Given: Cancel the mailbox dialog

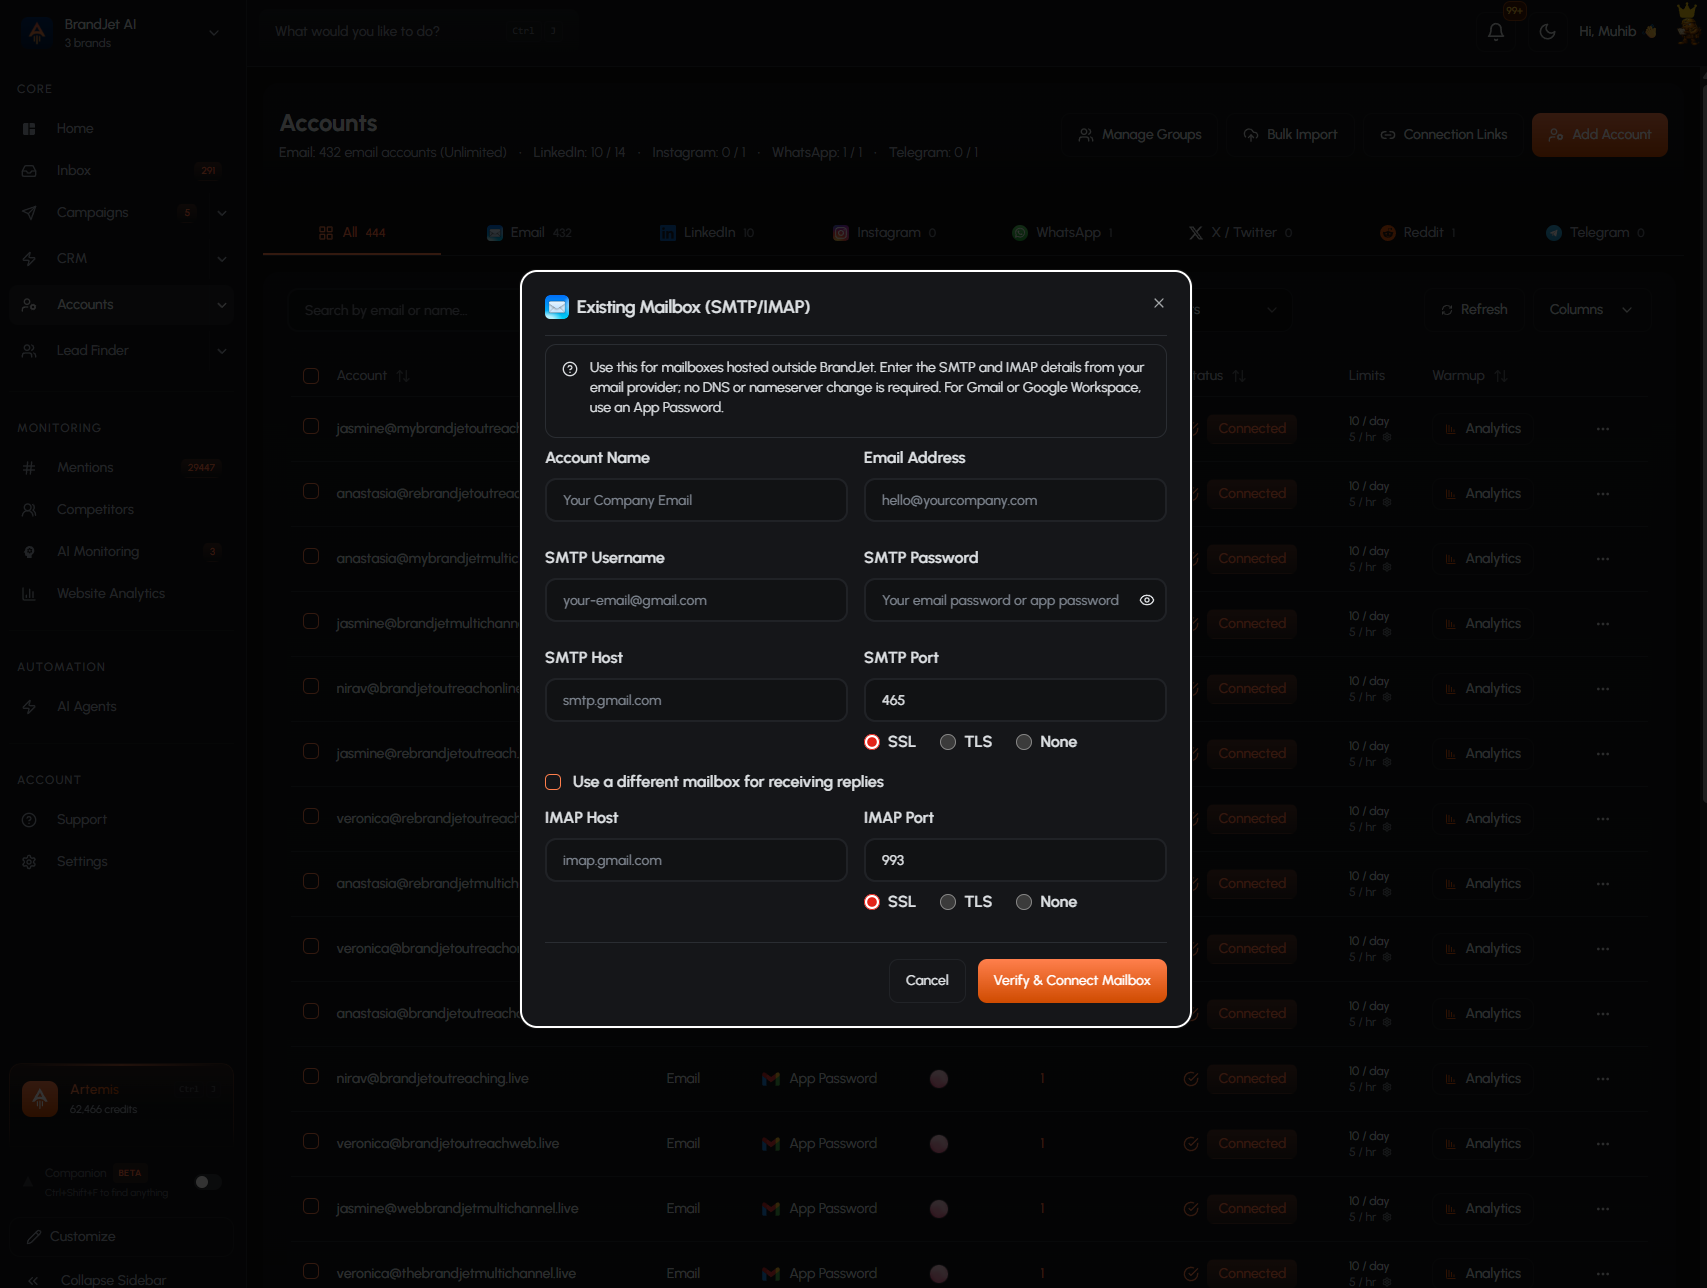Looking at the screenshot, I should [927, 981].
